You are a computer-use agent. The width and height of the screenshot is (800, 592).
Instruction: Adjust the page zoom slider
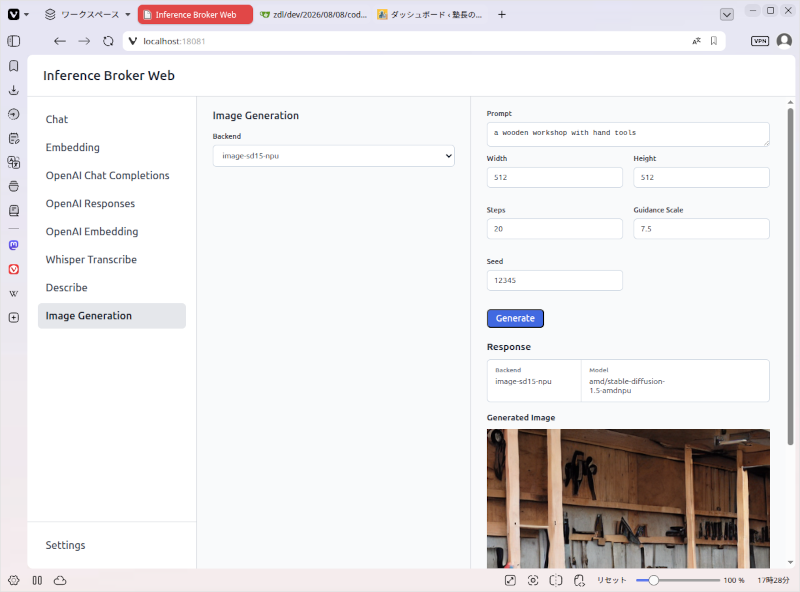[x=678, y=580]
